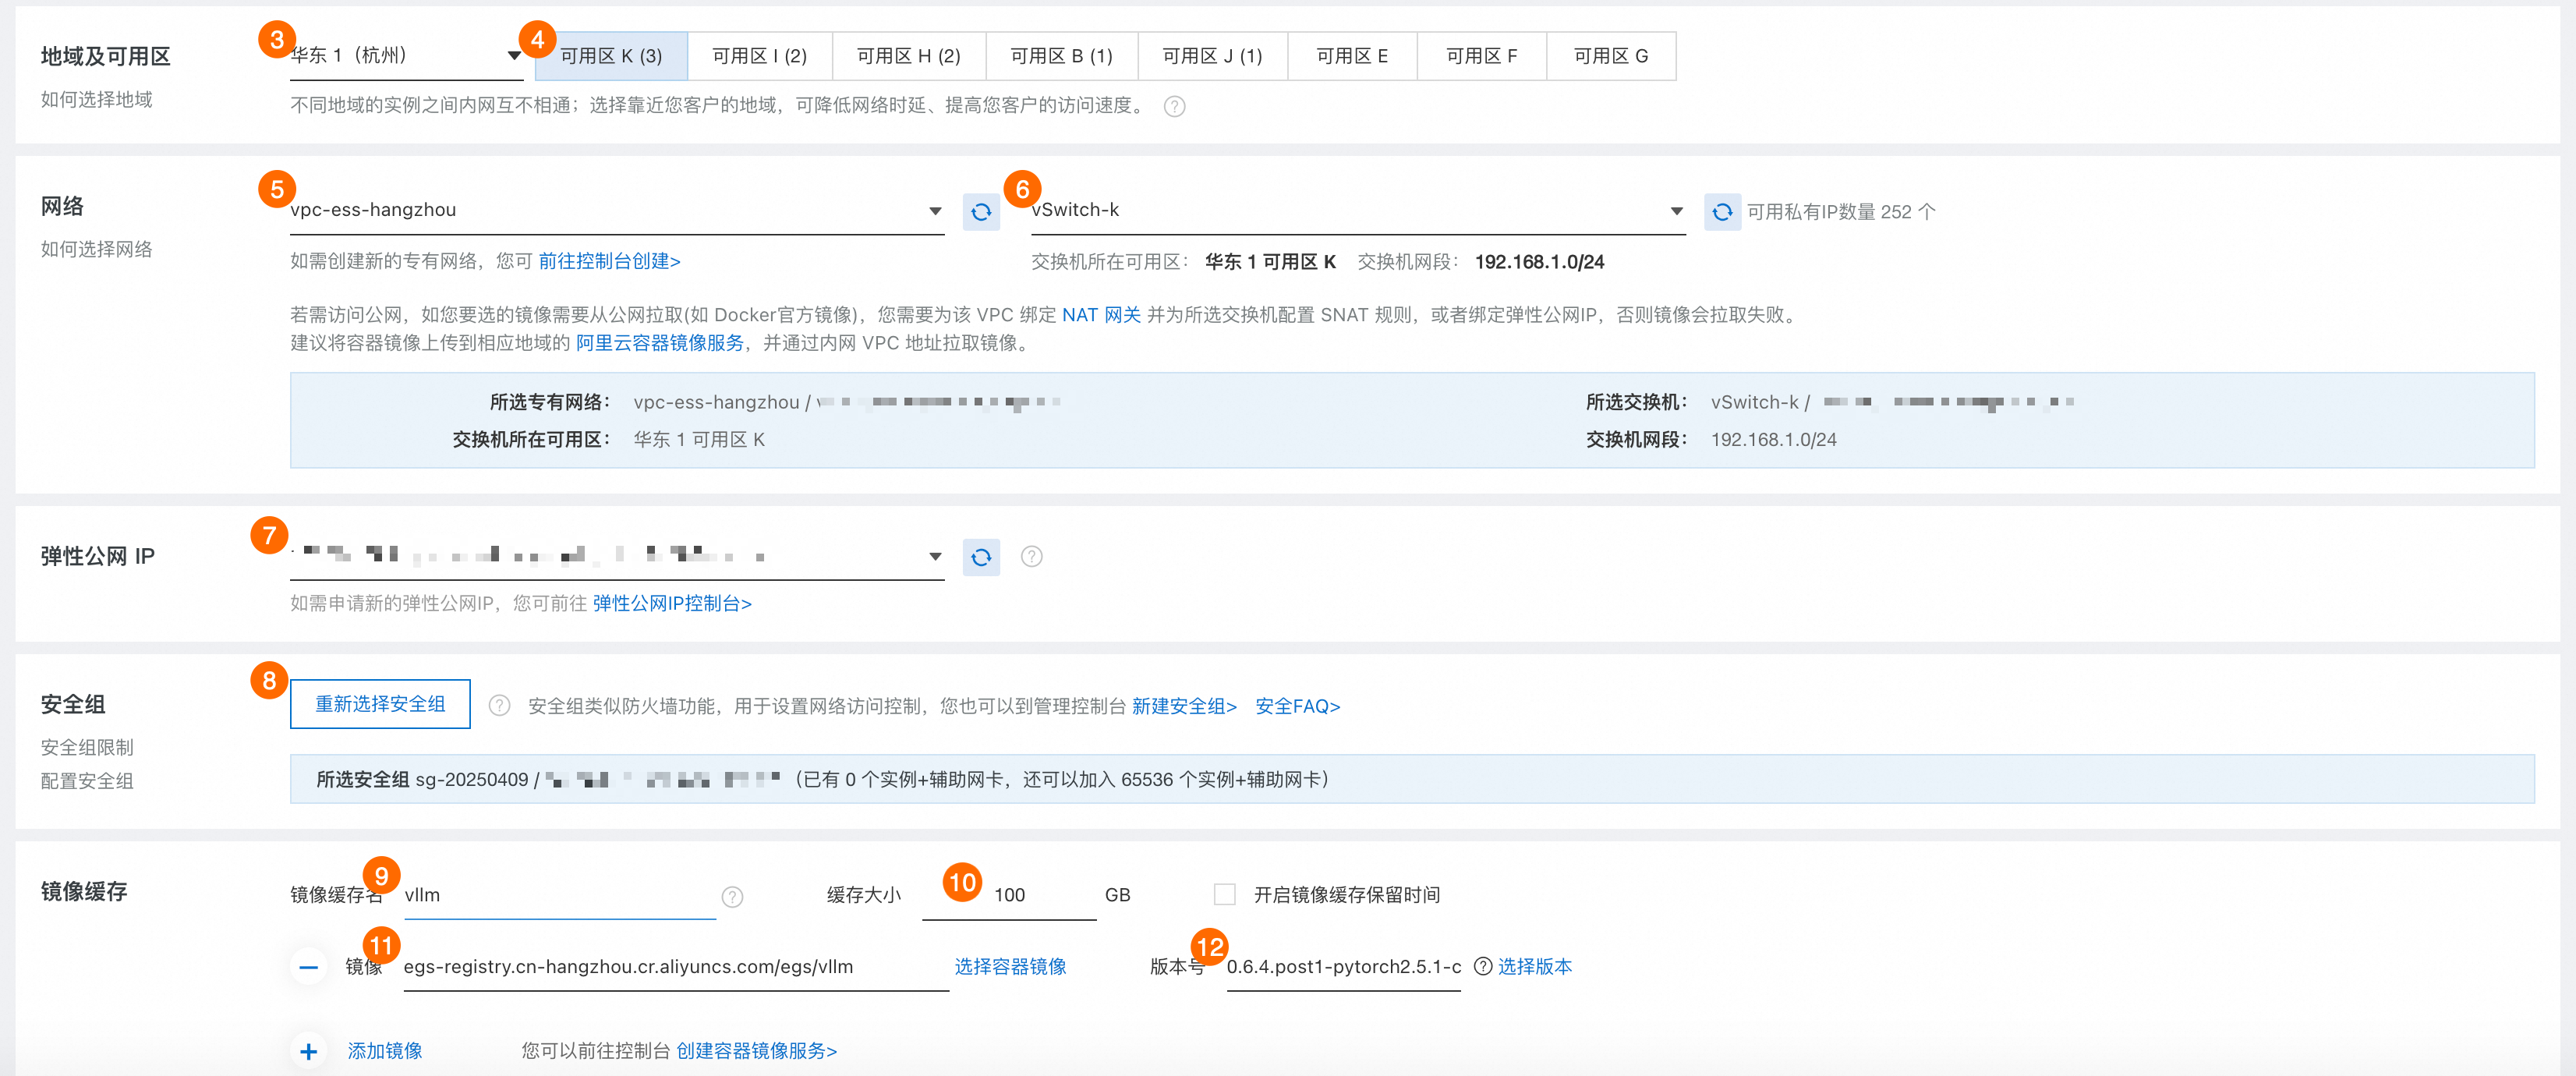Image resolution: width=2576 pixels, height=1076 pixels.
Task: Select zone tab 可用区 I (2)
Action: point(759,56)
